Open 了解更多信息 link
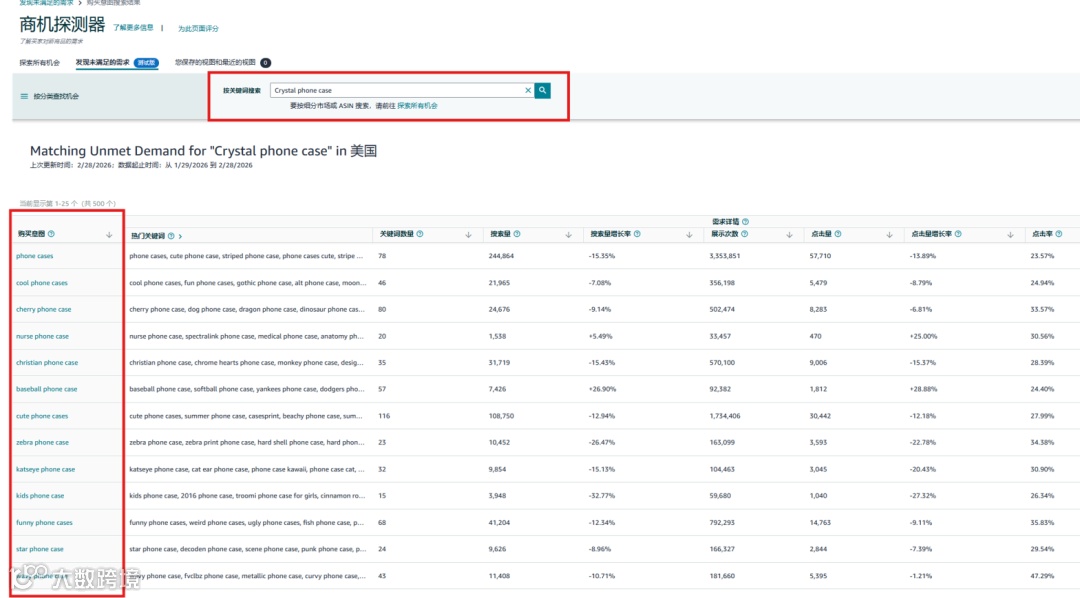 coord(133,28)
